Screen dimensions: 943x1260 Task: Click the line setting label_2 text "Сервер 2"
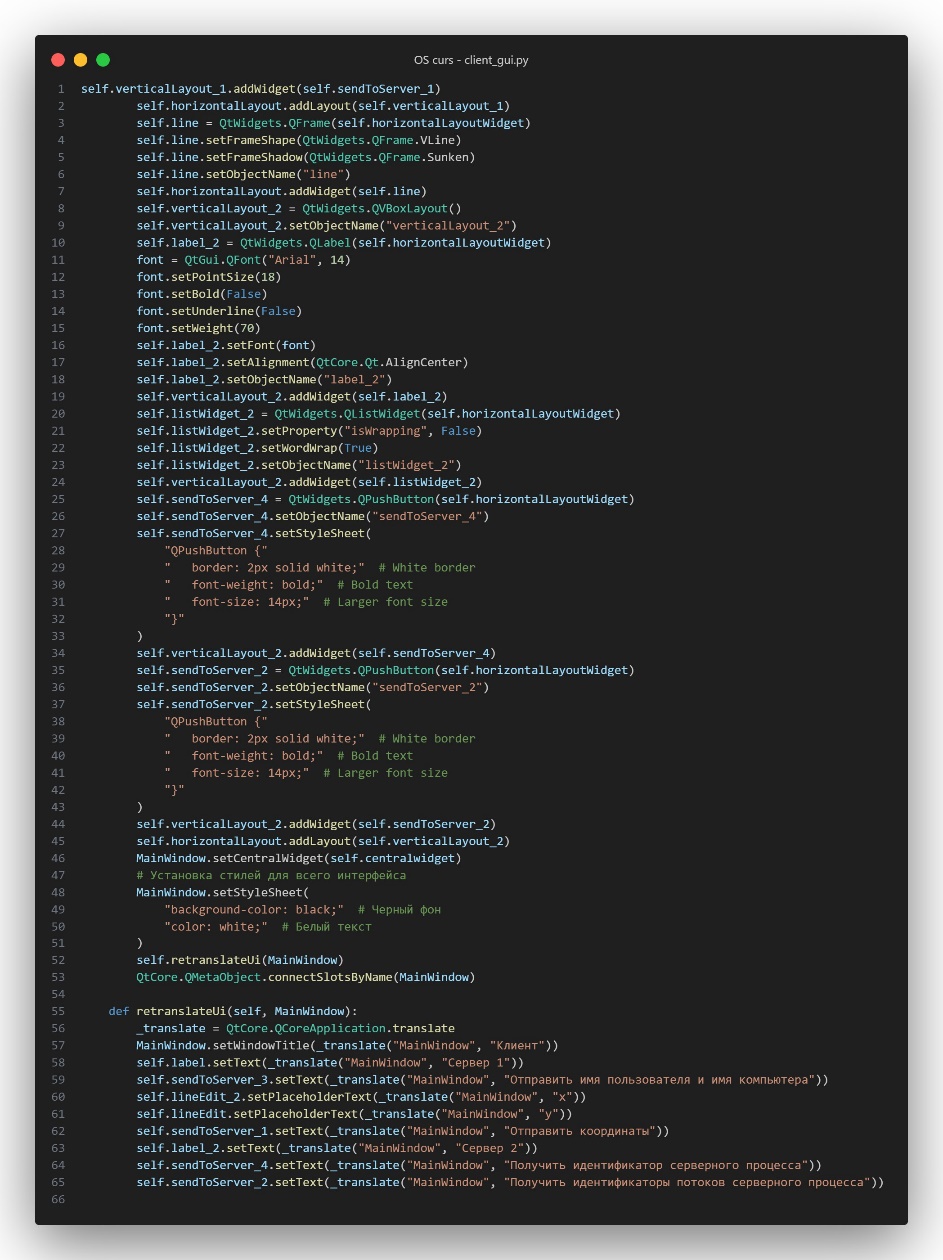(x=337, y=1148)
